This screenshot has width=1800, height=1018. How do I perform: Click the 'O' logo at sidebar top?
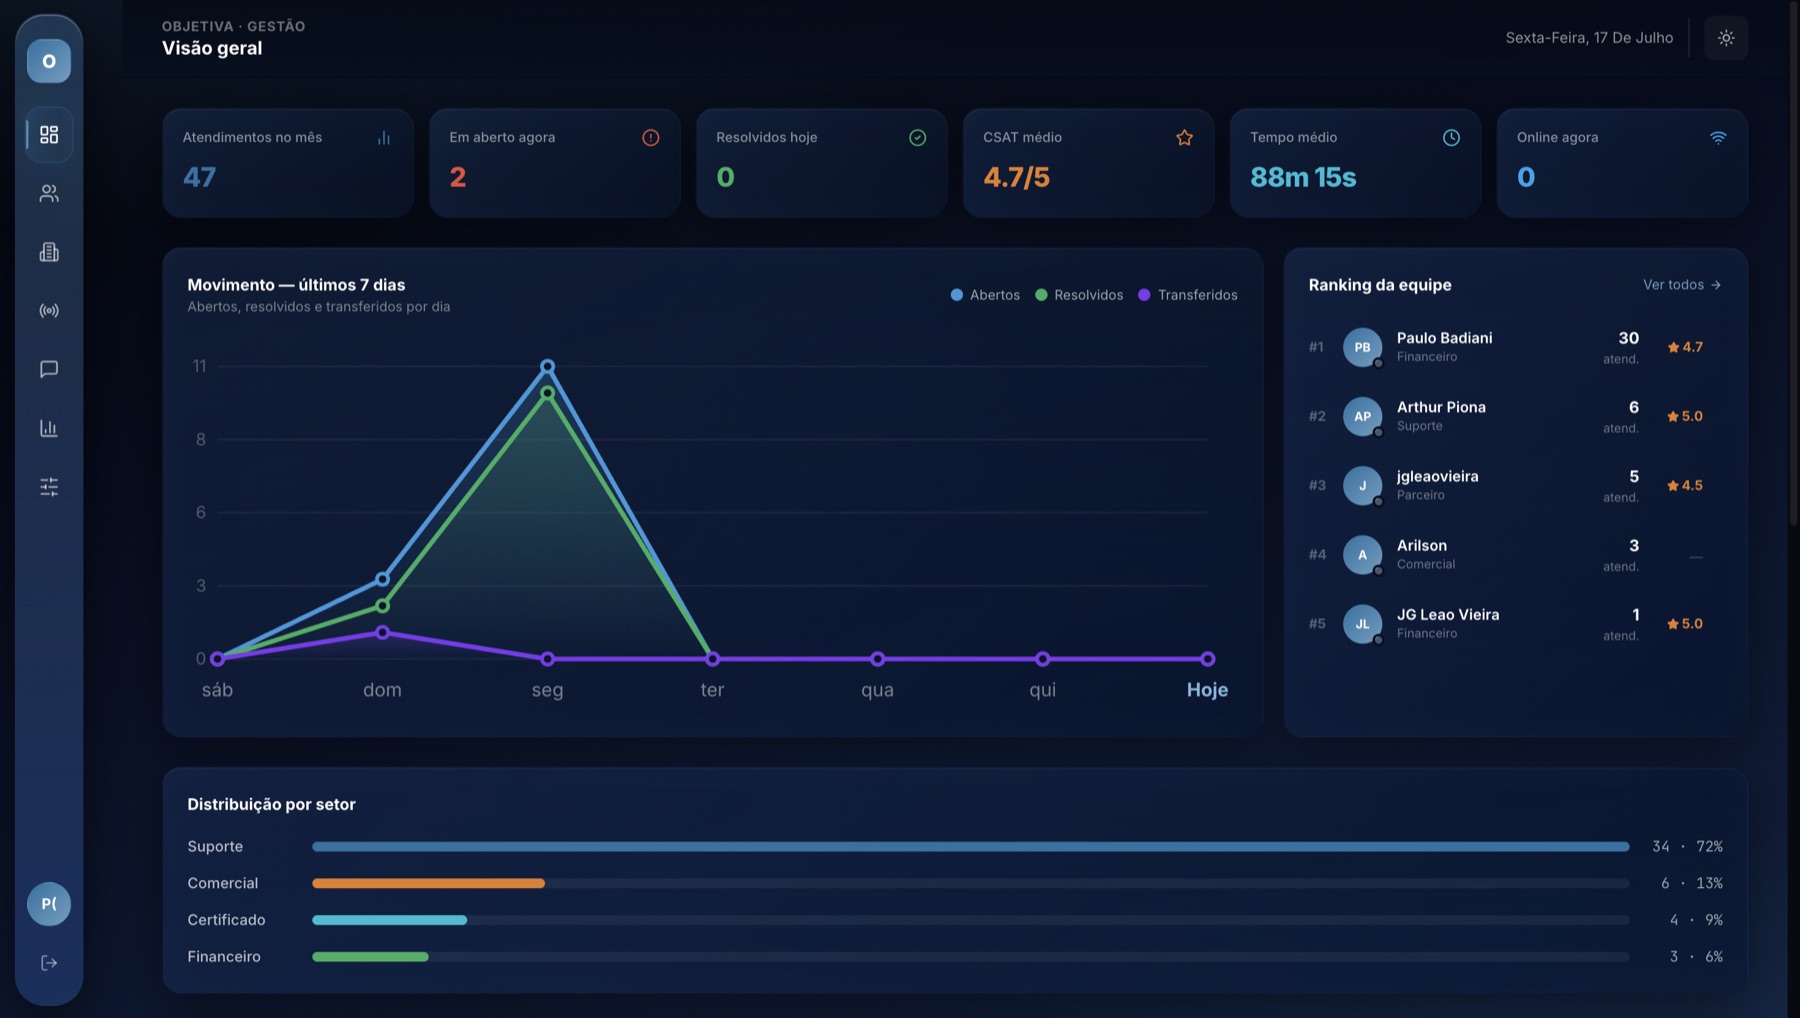coord(49,61)
